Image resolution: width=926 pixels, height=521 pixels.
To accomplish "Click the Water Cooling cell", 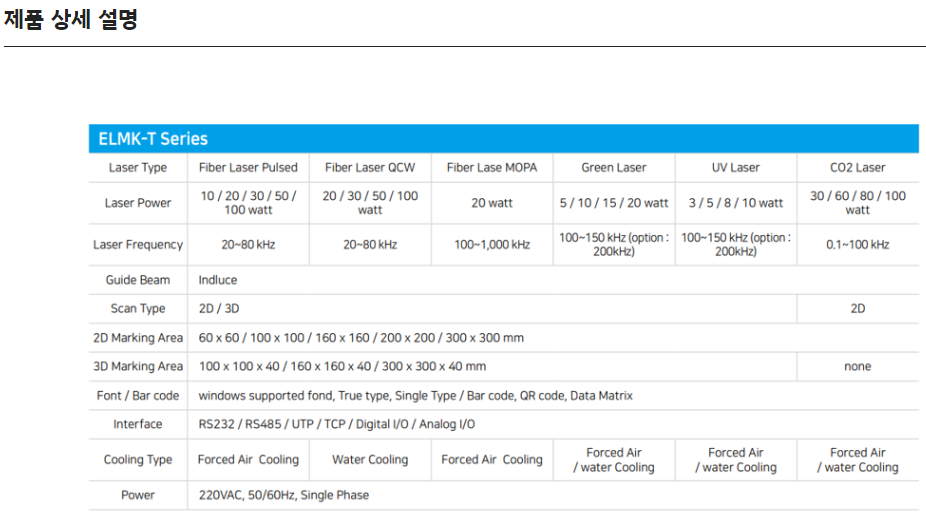I will [370, 460].
